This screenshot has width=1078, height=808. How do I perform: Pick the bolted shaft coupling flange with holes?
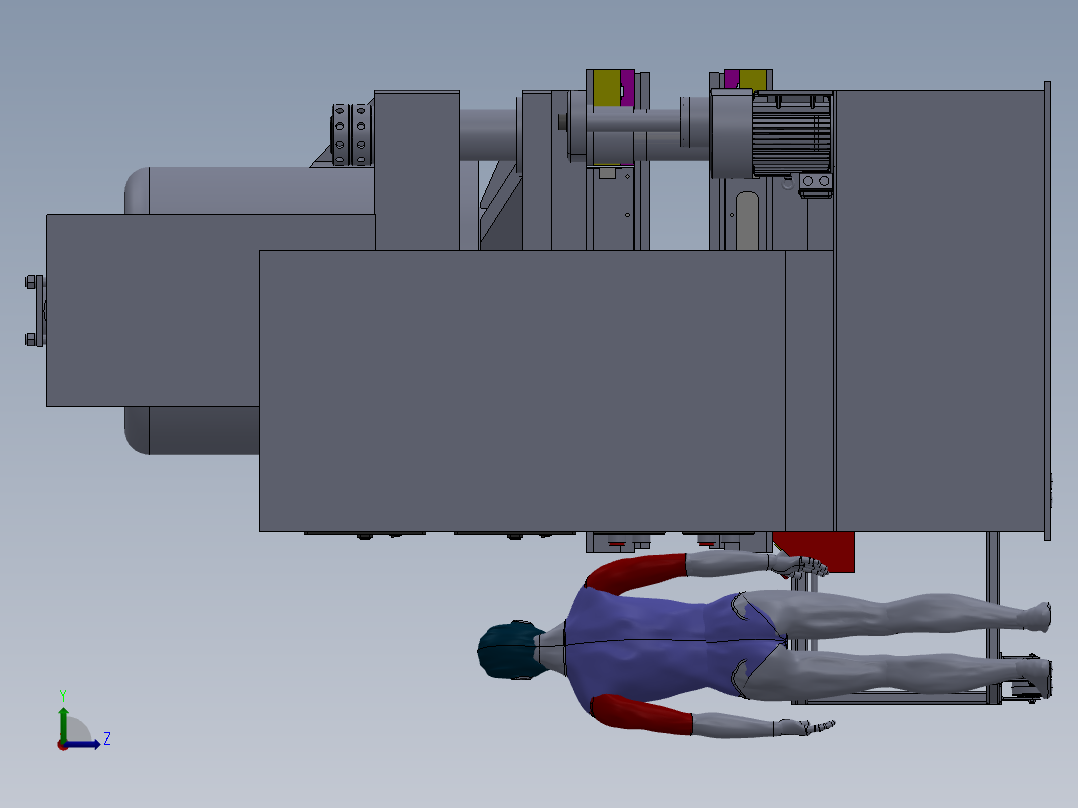tap(351, 134)
